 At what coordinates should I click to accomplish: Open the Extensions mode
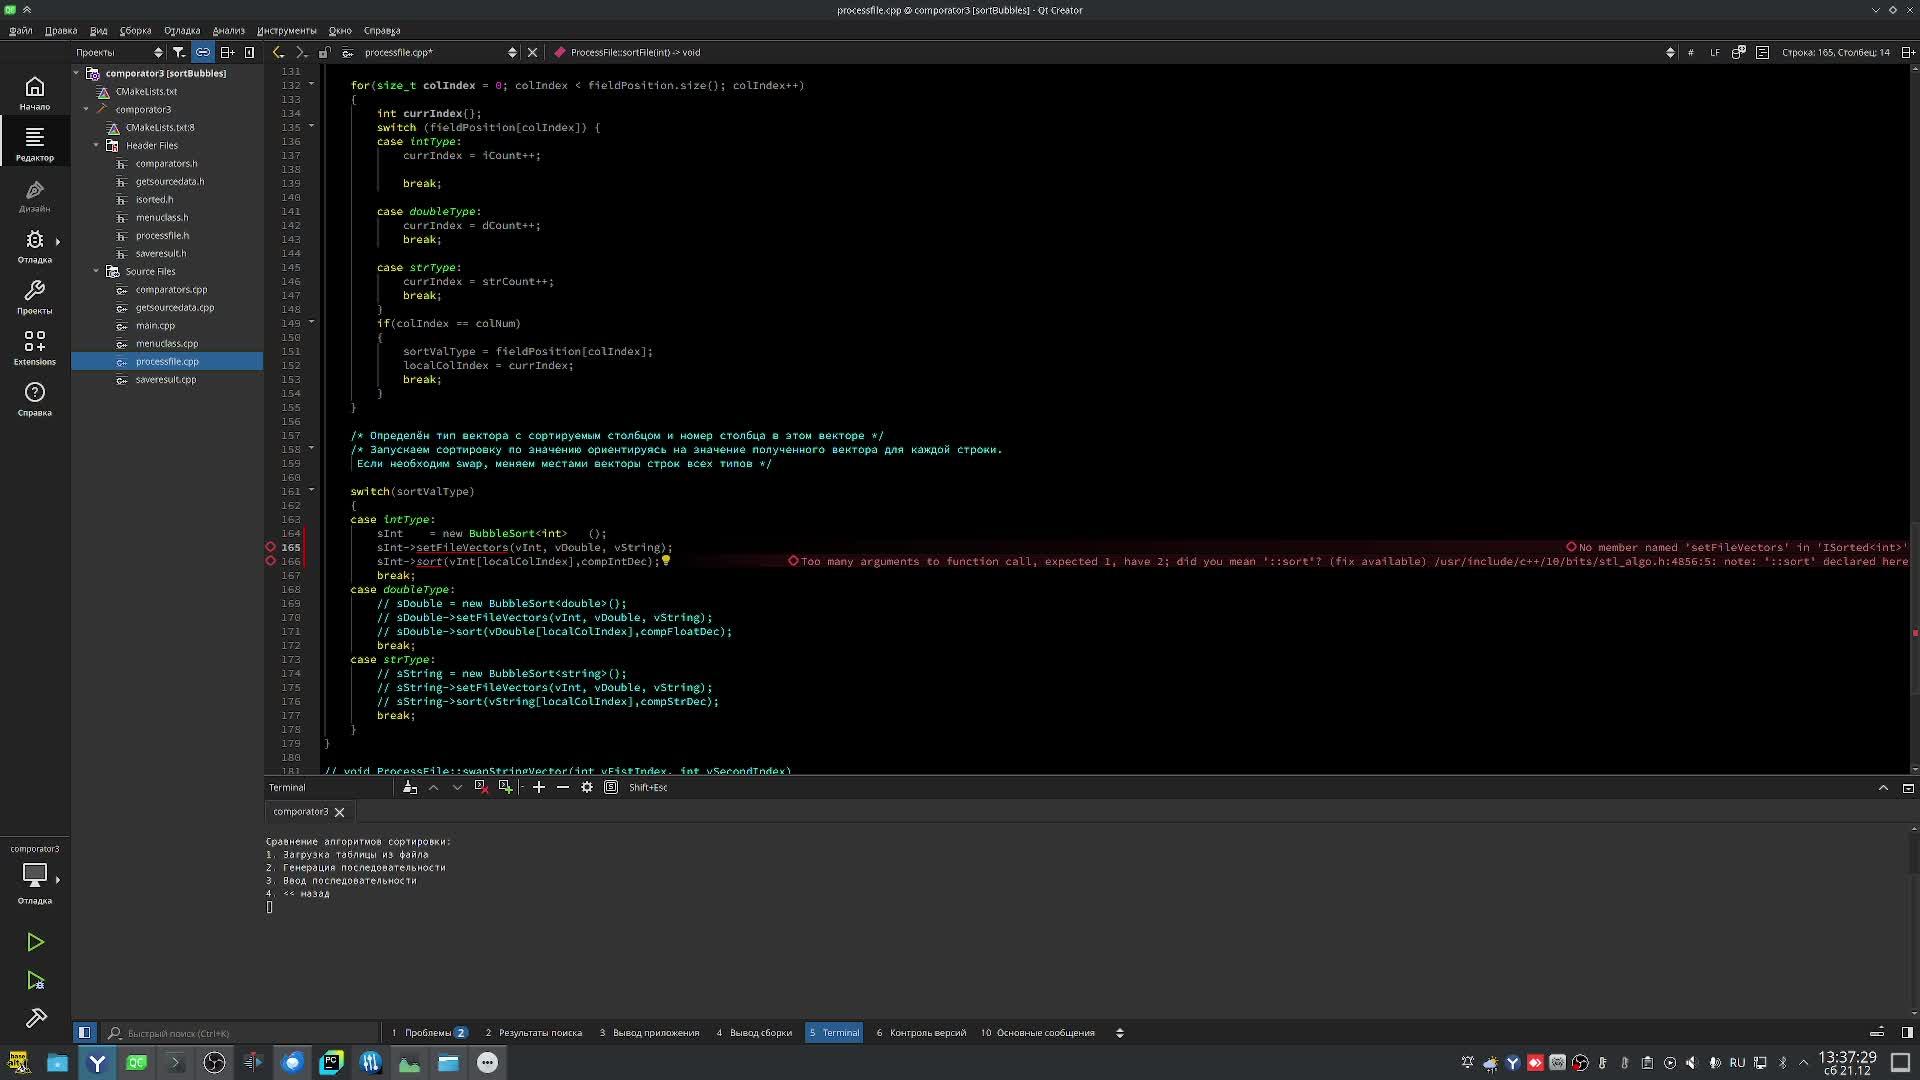[34, 348]
